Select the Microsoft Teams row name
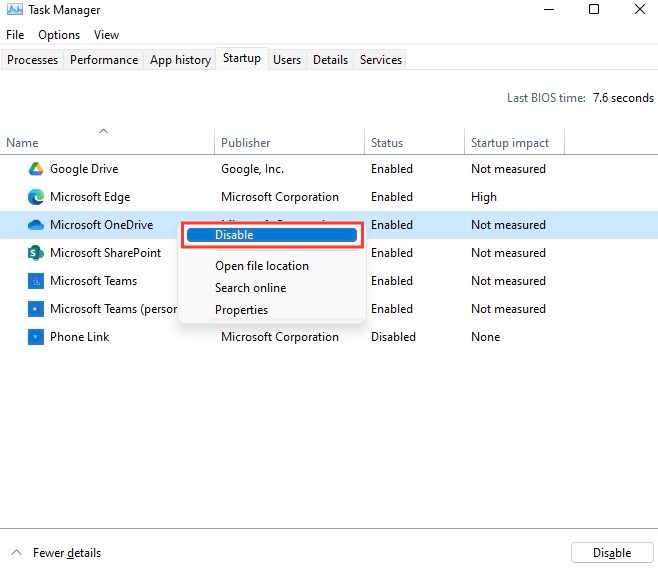Viewport: 658px width, 572px height. [94, 281]
